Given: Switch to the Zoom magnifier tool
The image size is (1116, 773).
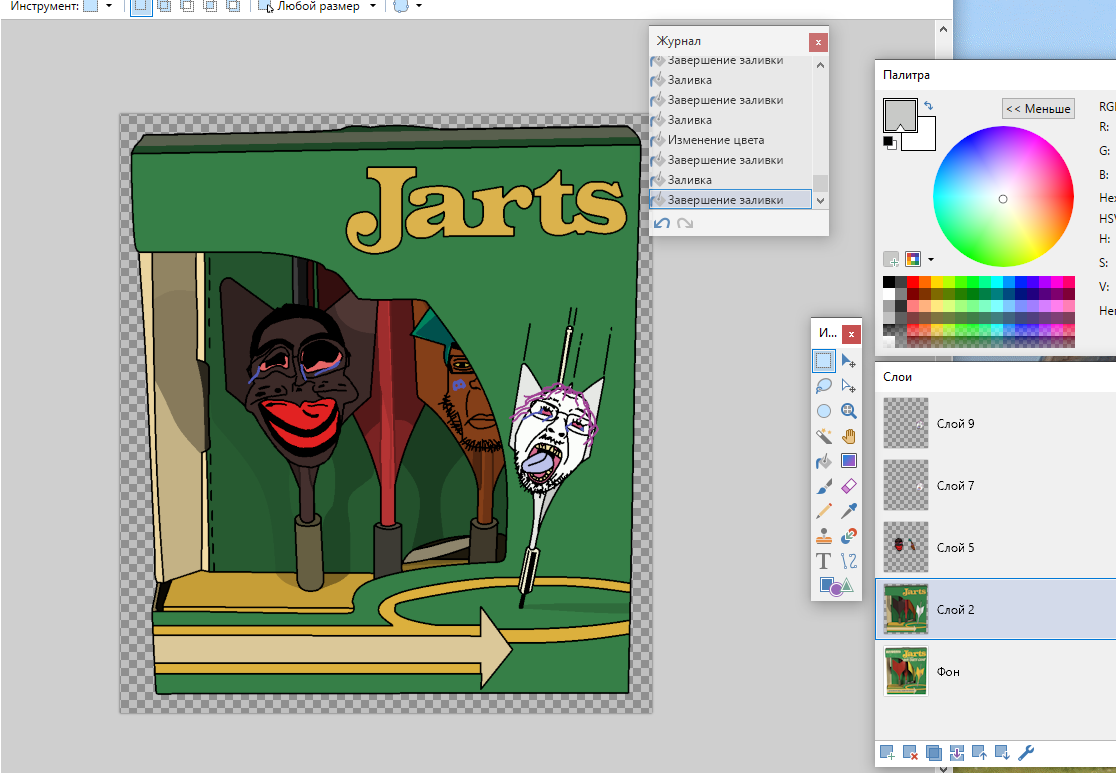Looking at the screenshot, I should (849, 411).
